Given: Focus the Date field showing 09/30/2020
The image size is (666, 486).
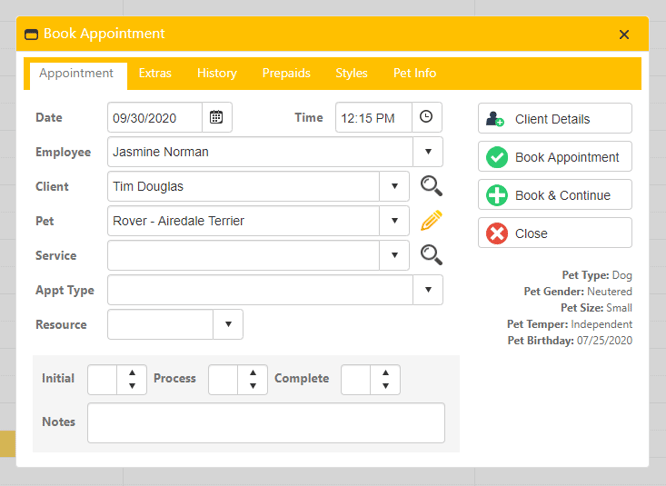Looking at the screenshot, I should (155, 118).
